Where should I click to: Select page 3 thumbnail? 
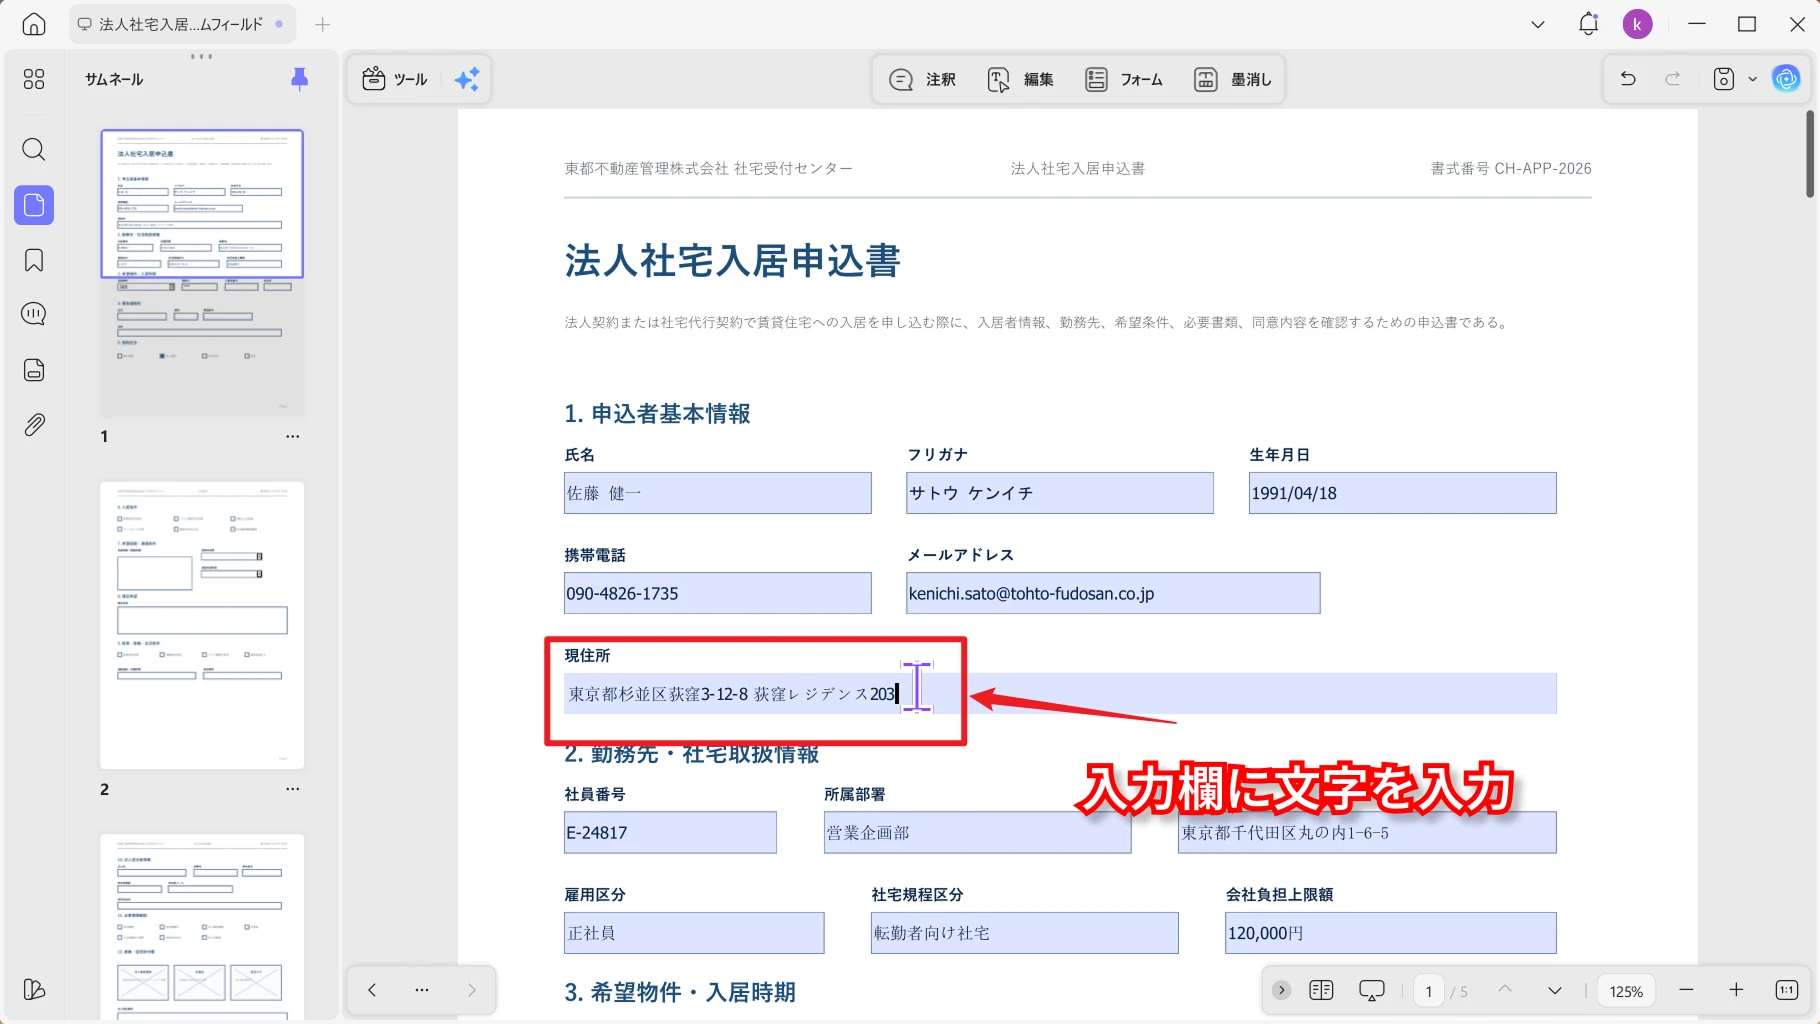coord(202,927)
